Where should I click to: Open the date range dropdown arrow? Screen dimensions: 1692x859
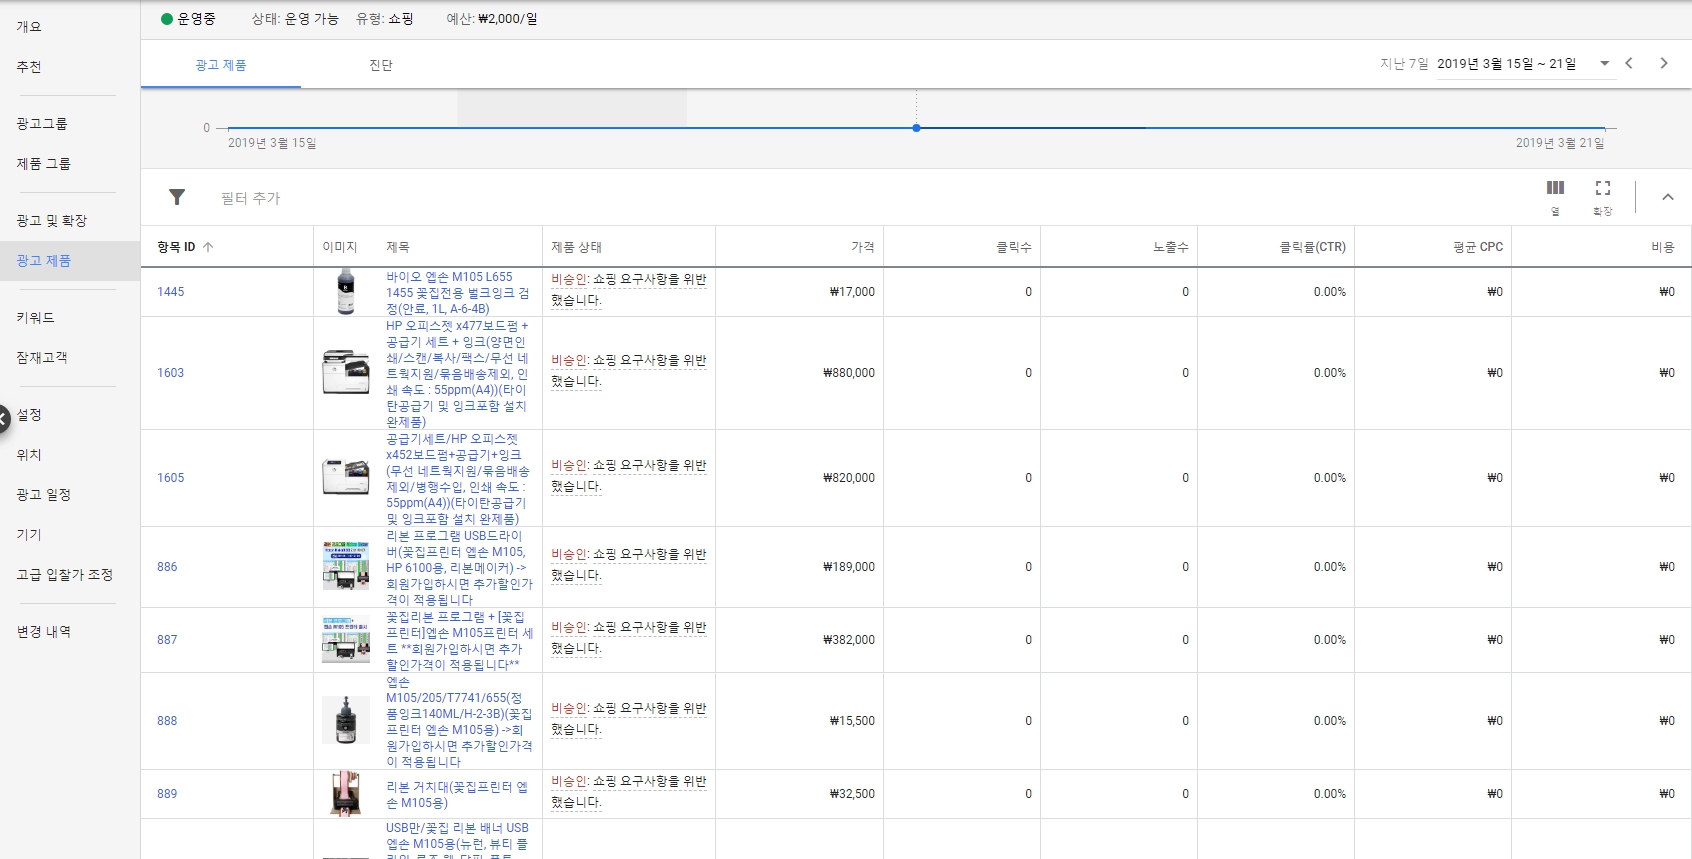coord(1604,63)
